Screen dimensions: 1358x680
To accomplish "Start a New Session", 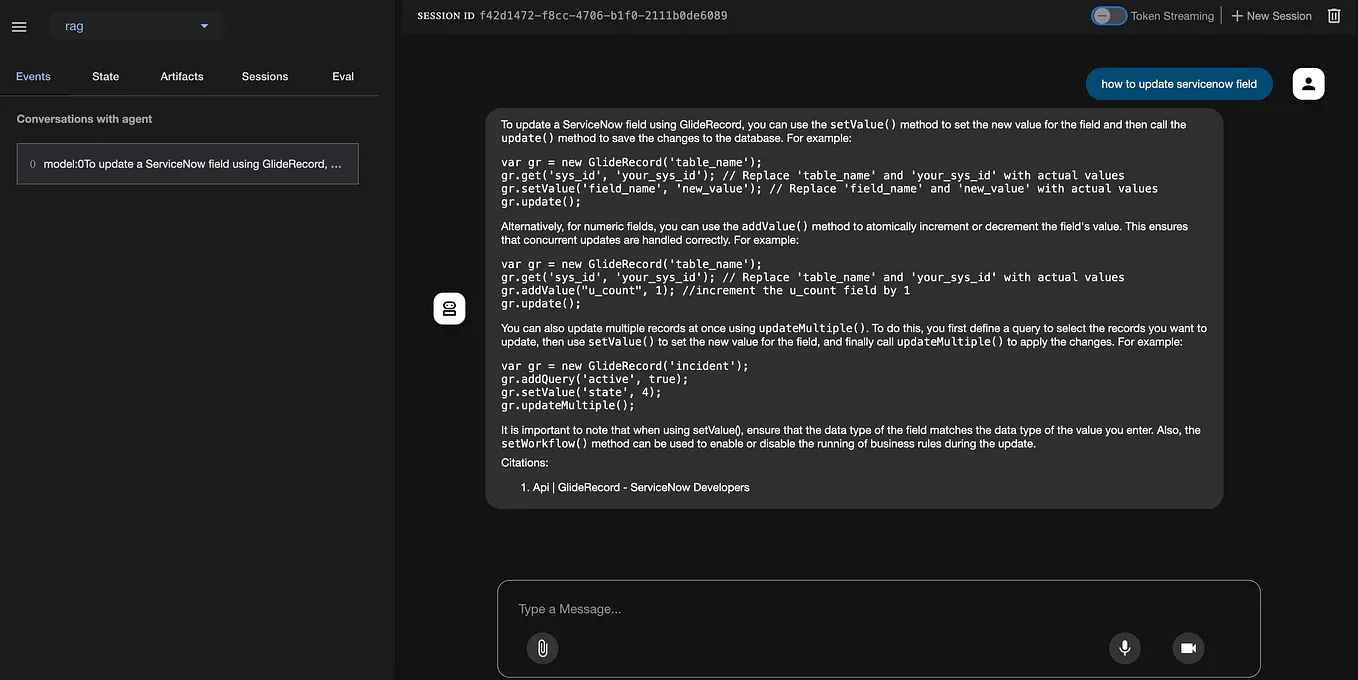I will [x=1270, y=15].
